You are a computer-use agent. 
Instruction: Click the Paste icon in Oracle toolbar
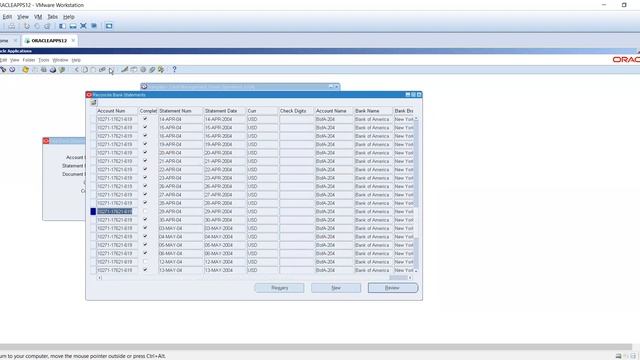(x=93, y=70)
